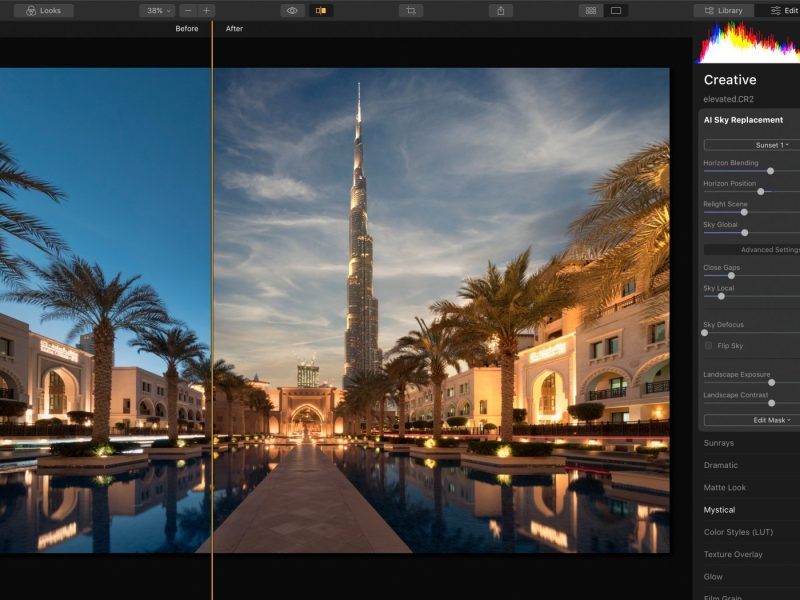Expand the Sunrays tool
This screenshot has height=600, width=800.
[x=718, y=443]
